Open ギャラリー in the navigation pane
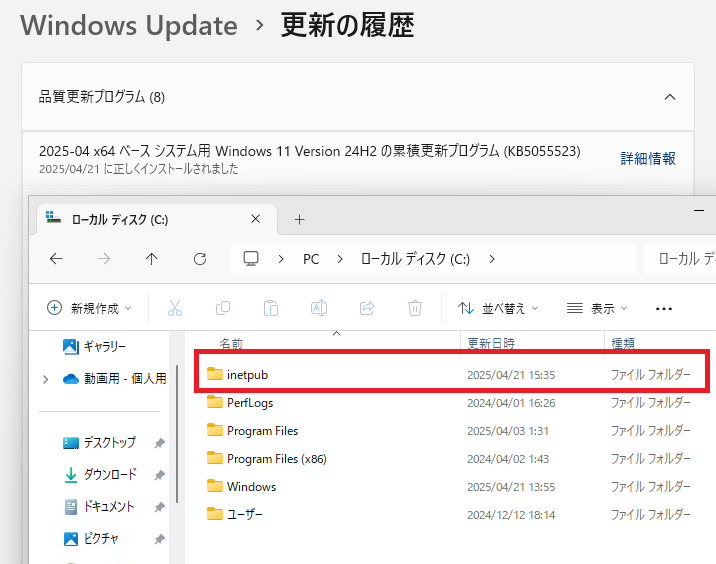The image size is (716, 564). (94, 347)
